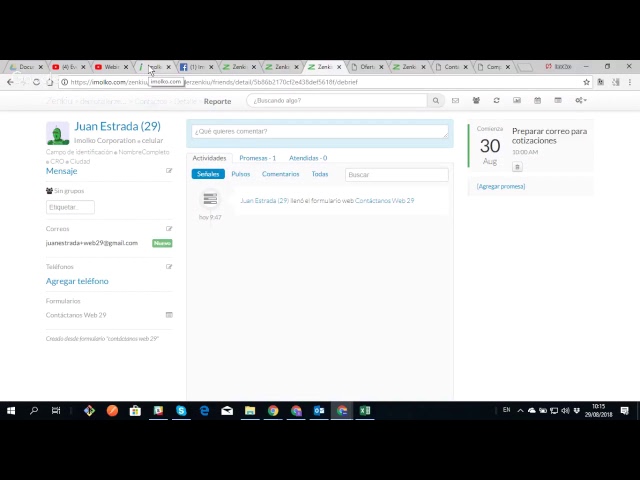Select the Pulsos filter

coord(241,174)
